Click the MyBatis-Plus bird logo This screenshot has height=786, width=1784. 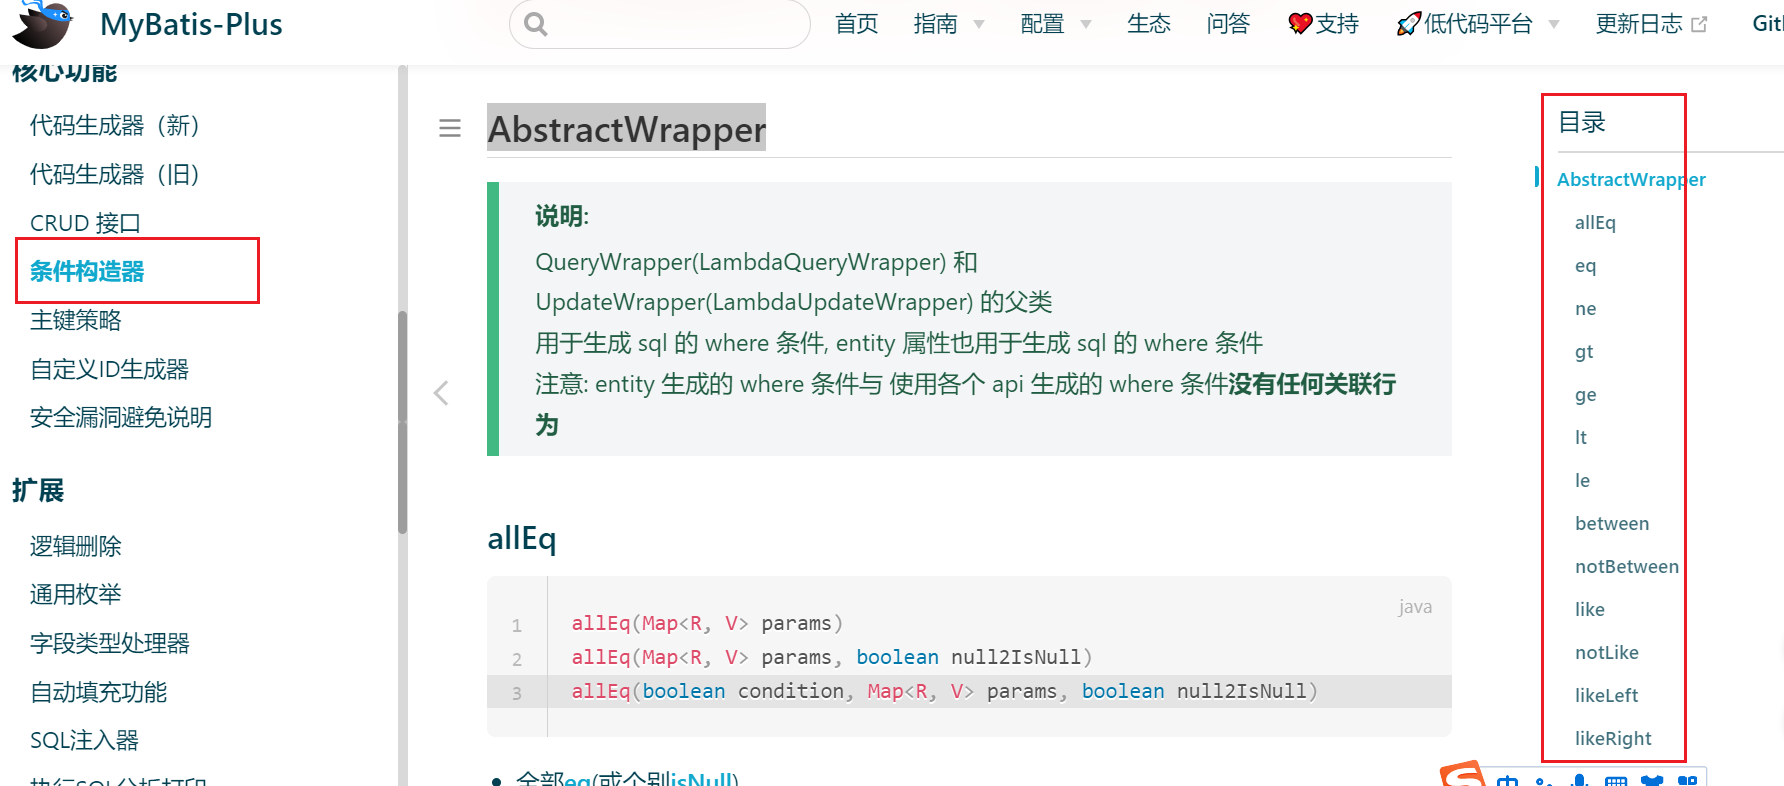coord(43,25)
